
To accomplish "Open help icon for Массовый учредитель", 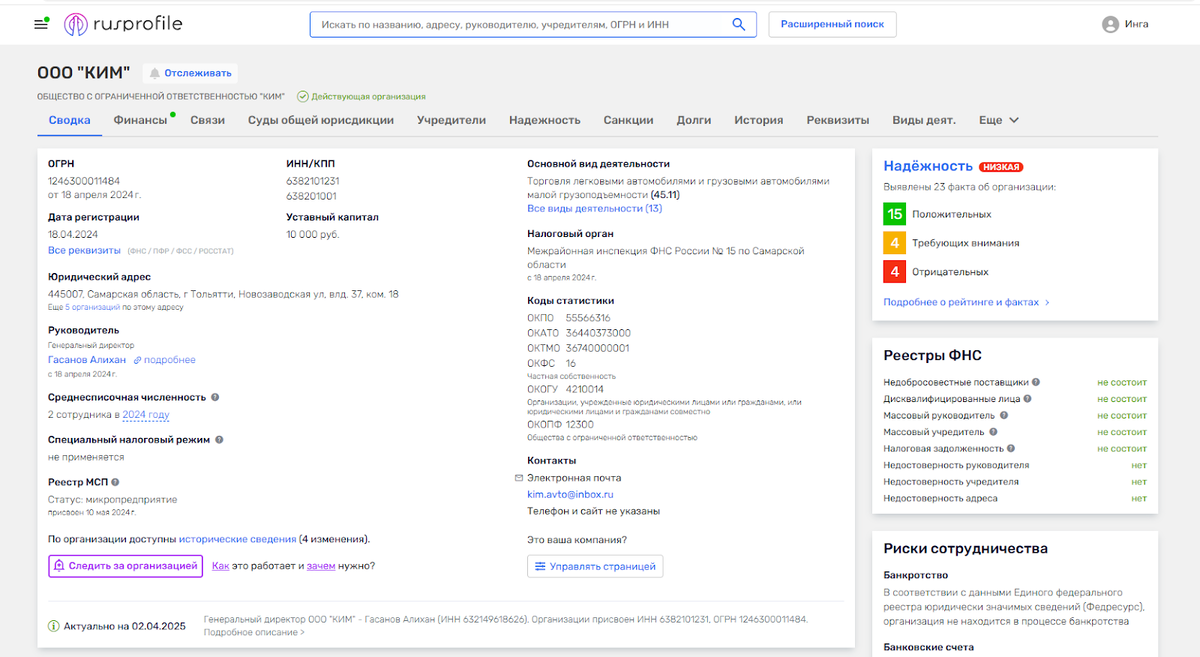I will click(x=993, y=432).
